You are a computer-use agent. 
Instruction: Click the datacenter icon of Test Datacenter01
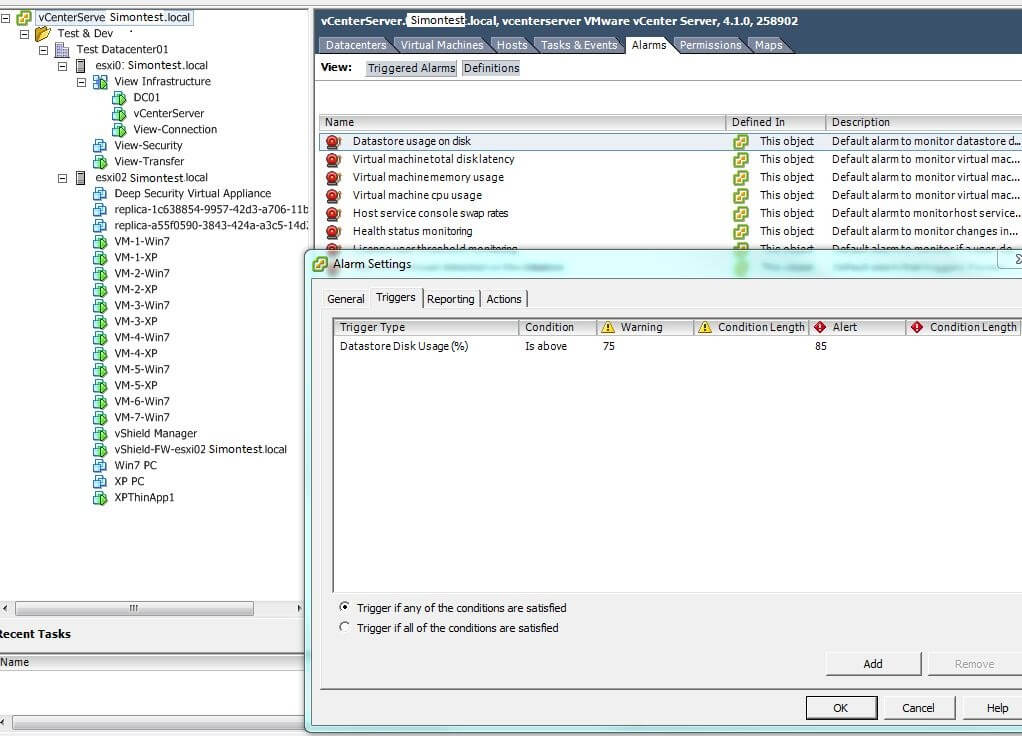pos(62,50)
